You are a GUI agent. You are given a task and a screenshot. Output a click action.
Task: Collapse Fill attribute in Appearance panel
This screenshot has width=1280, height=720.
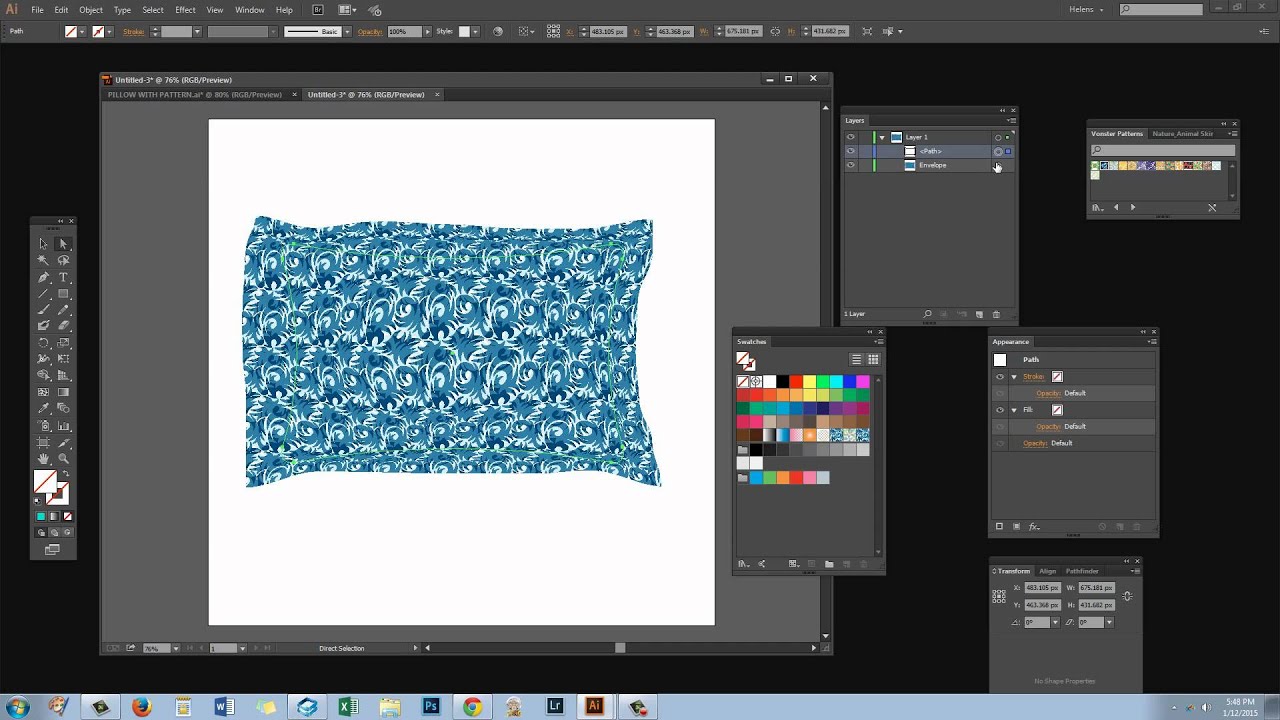click(x=1014, y=410)
